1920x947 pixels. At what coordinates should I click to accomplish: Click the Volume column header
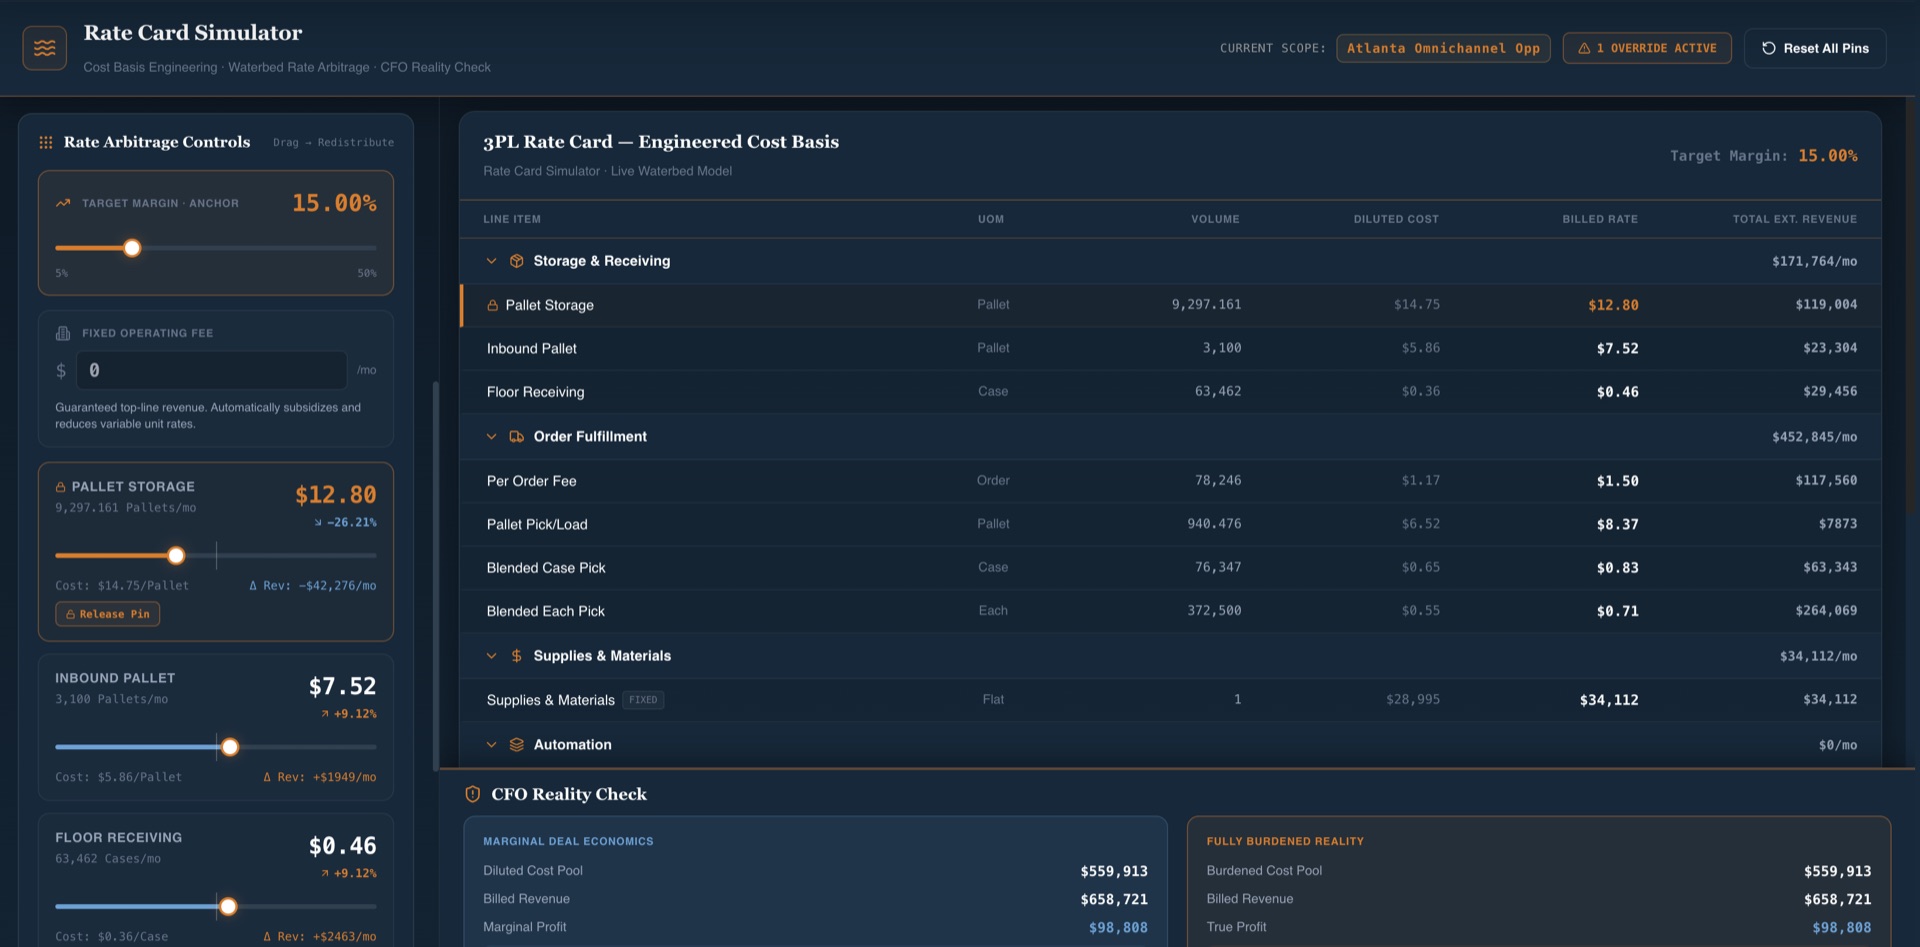tap(1215, 219)
